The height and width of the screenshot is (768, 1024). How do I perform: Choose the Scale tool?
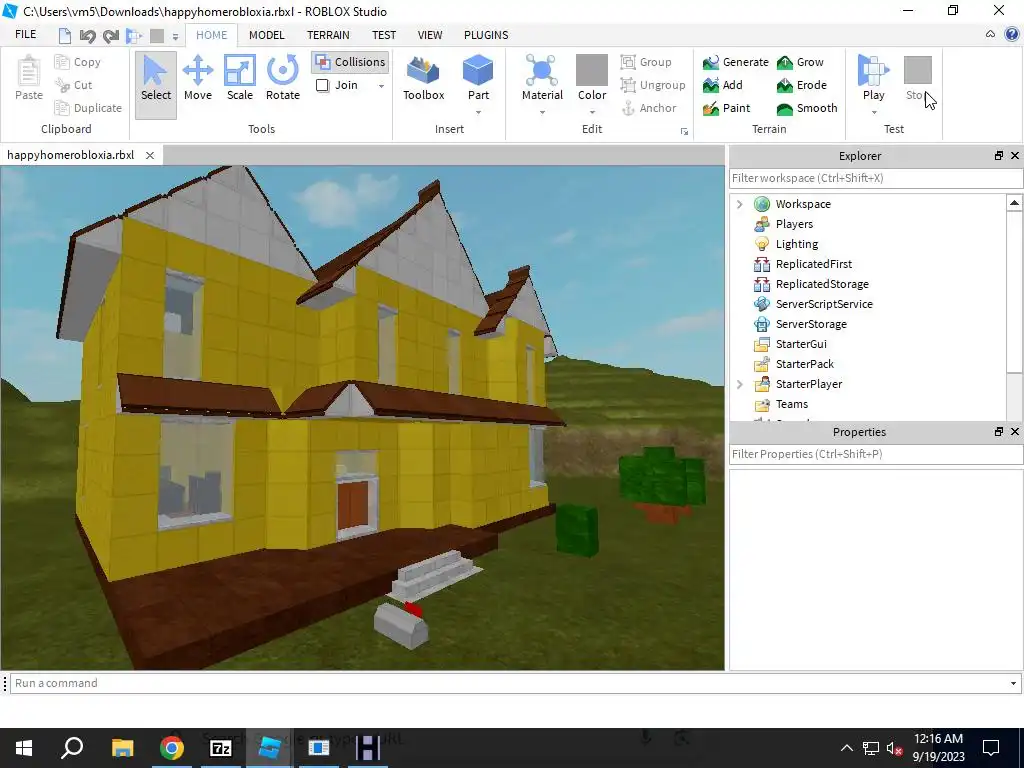pos(240,78)
